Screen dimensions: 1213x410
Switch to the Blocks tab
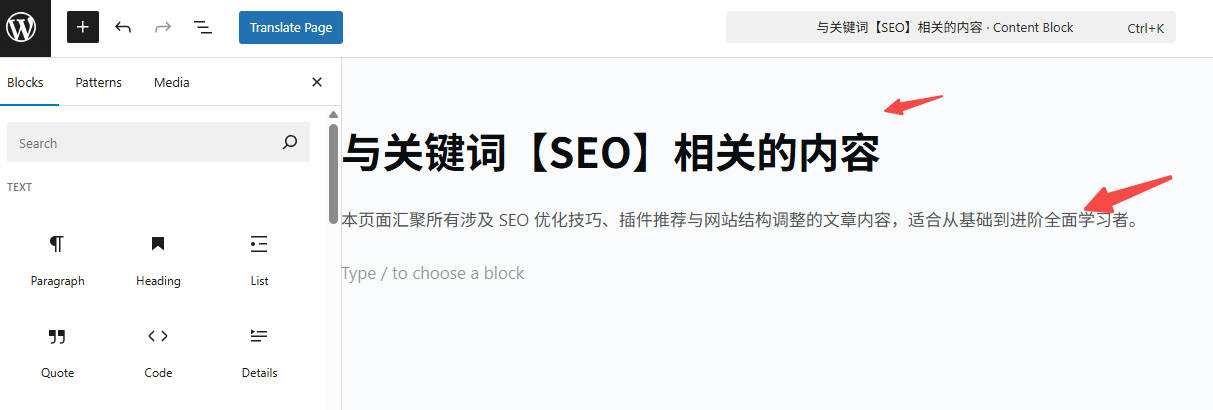25,83
